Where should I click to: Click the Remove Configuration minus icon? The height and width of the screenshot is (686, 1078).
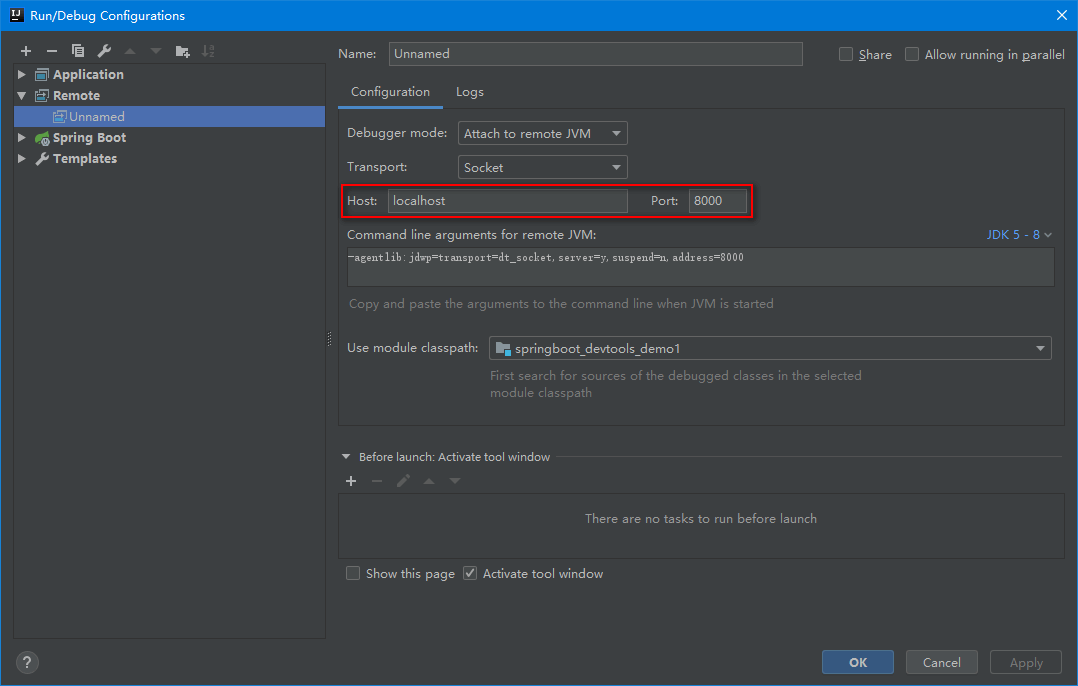tap(52, 51)
